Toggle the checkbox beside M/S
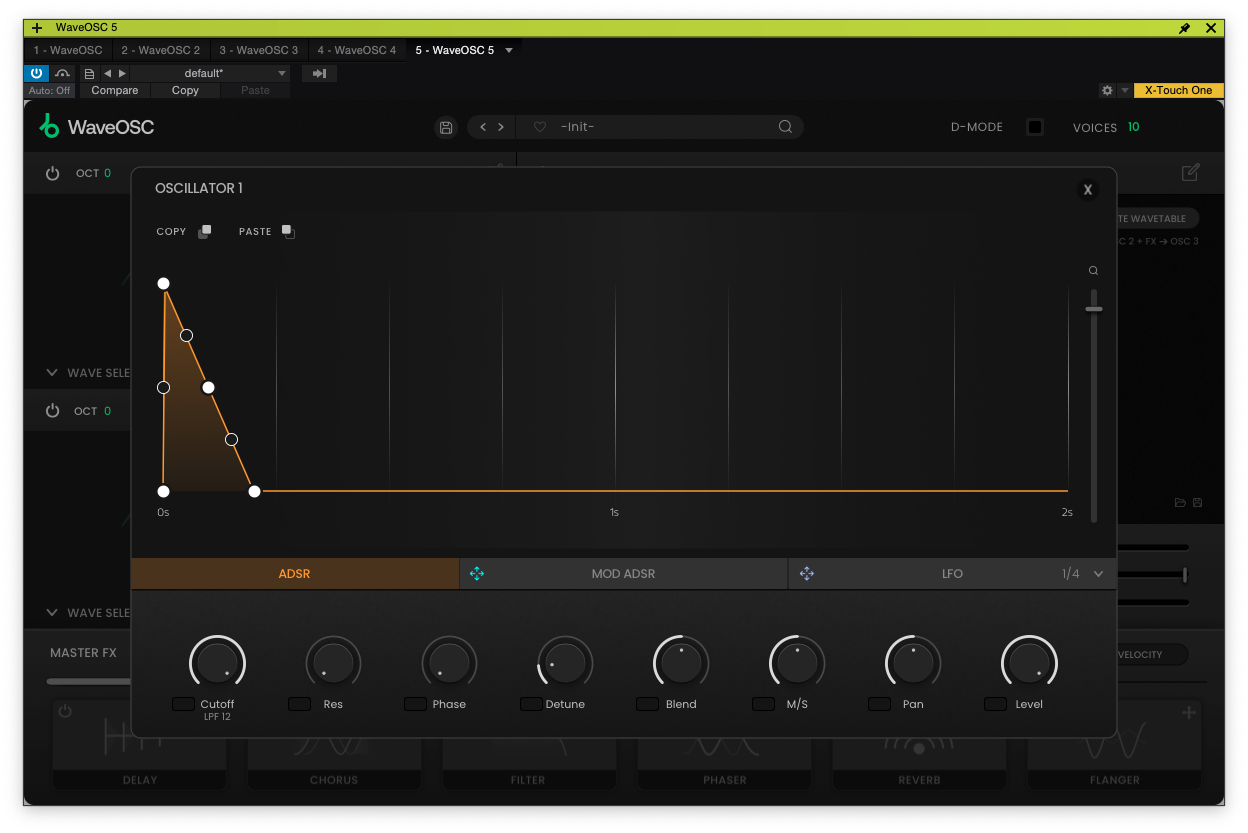The width and height of the screenshot is (1248, 833). (763, 704)
